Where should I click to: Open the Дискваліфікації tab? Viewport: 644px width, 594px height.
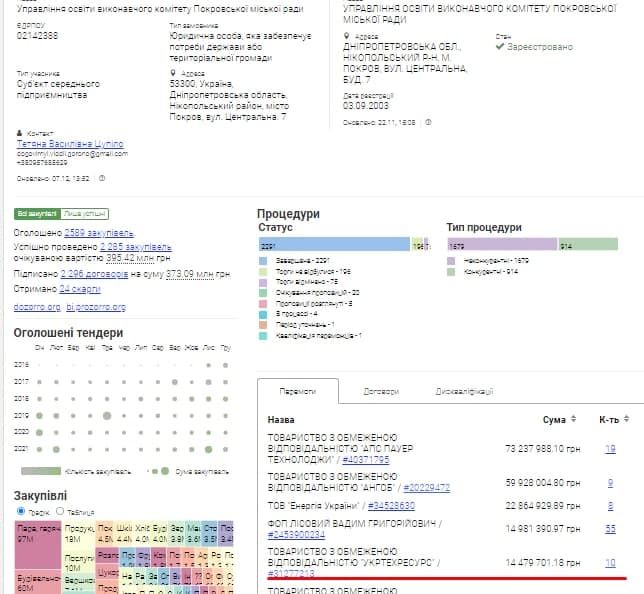point(463,392)
